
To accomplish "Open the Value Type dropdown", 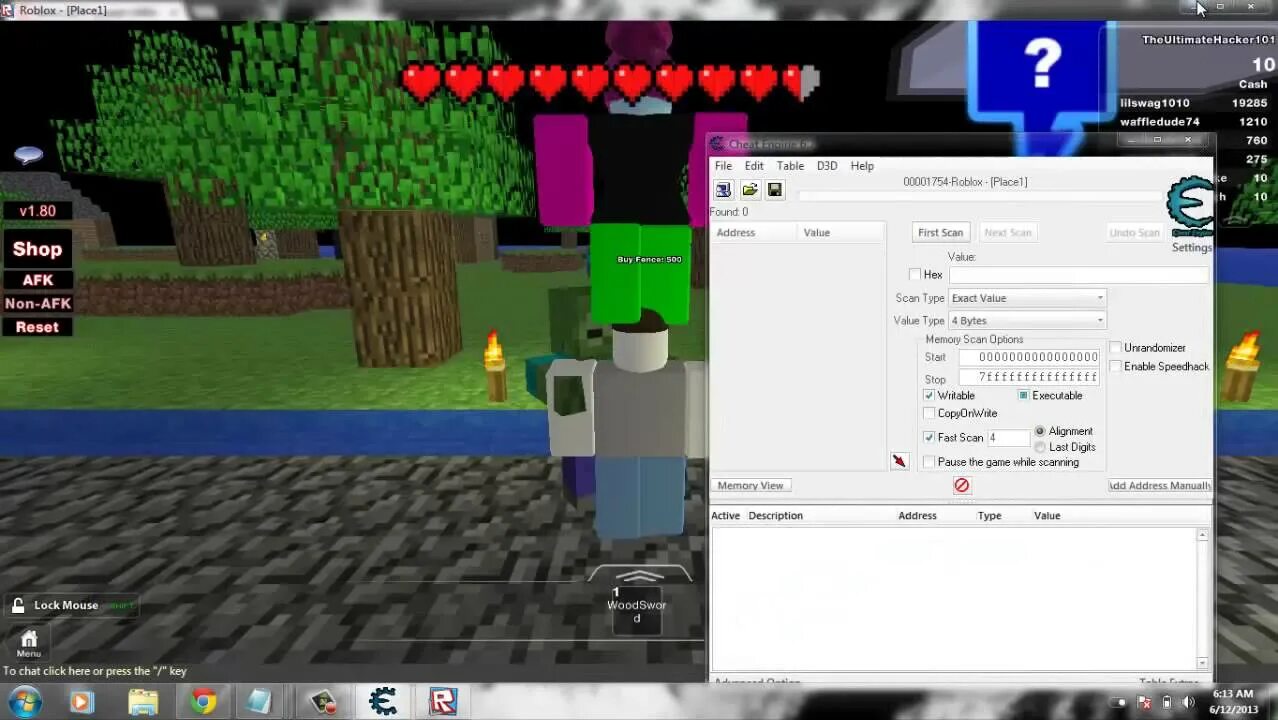I will click(1027, 320).
